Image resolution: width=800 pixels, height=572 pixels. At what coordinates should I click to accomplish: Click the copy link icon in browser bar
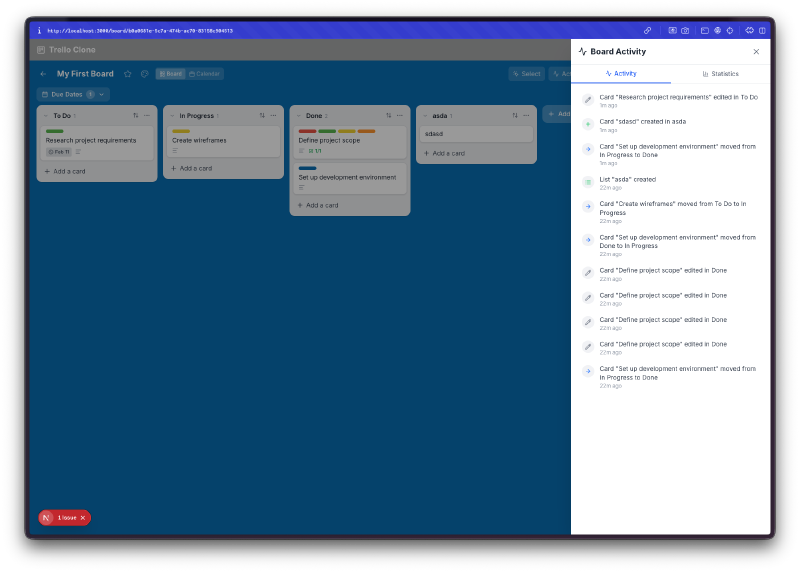coord(647,30)
